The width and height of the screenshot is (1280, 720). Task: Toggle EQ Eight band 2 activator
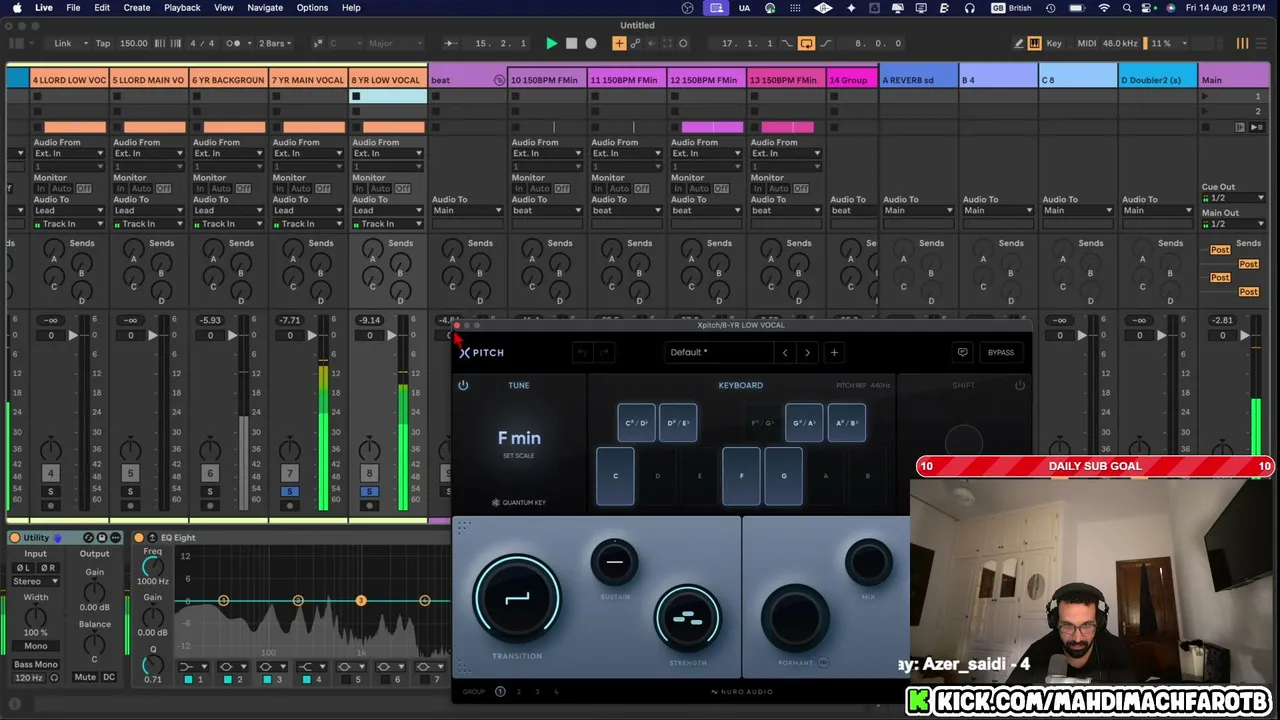point(227,680)
